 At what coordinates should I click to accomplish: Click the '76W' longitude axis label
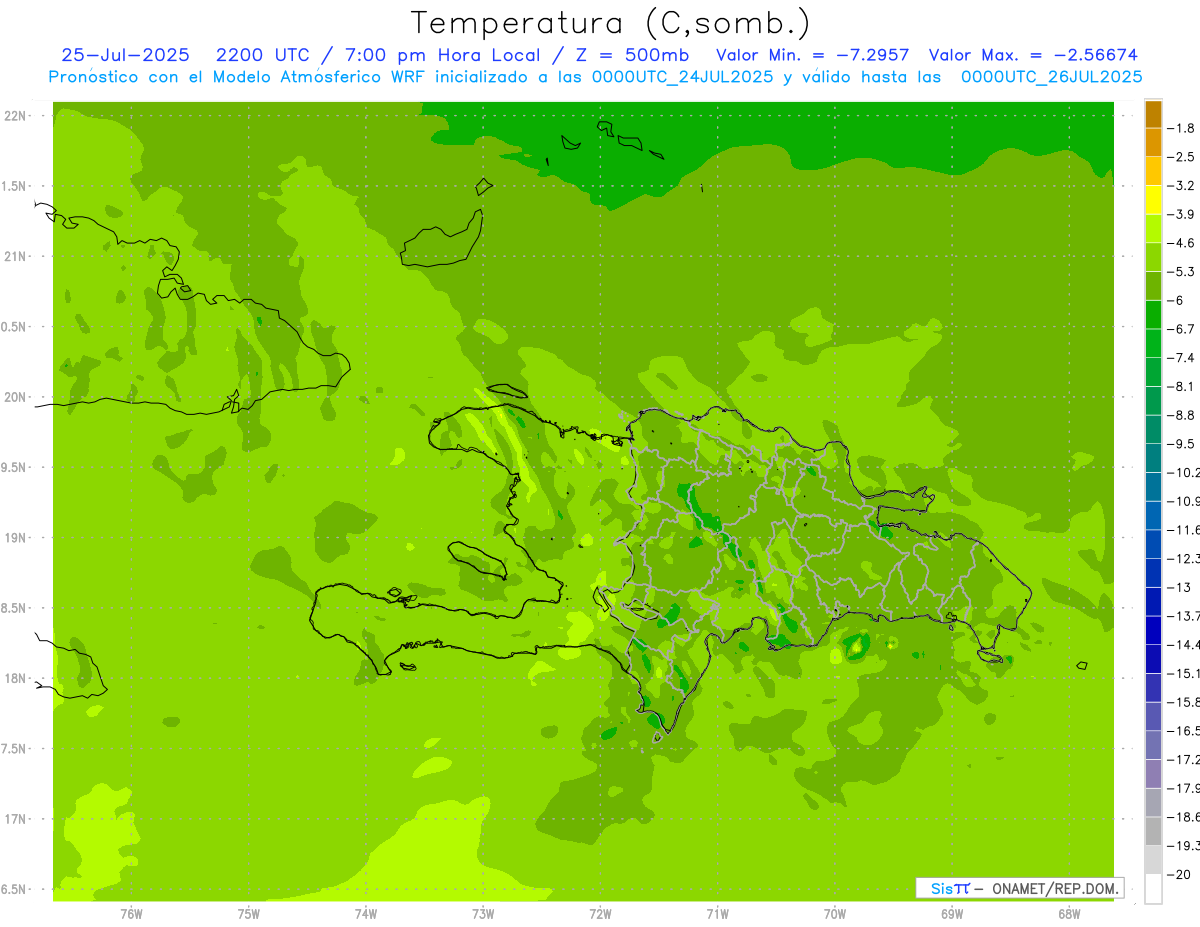pos(131,914)
